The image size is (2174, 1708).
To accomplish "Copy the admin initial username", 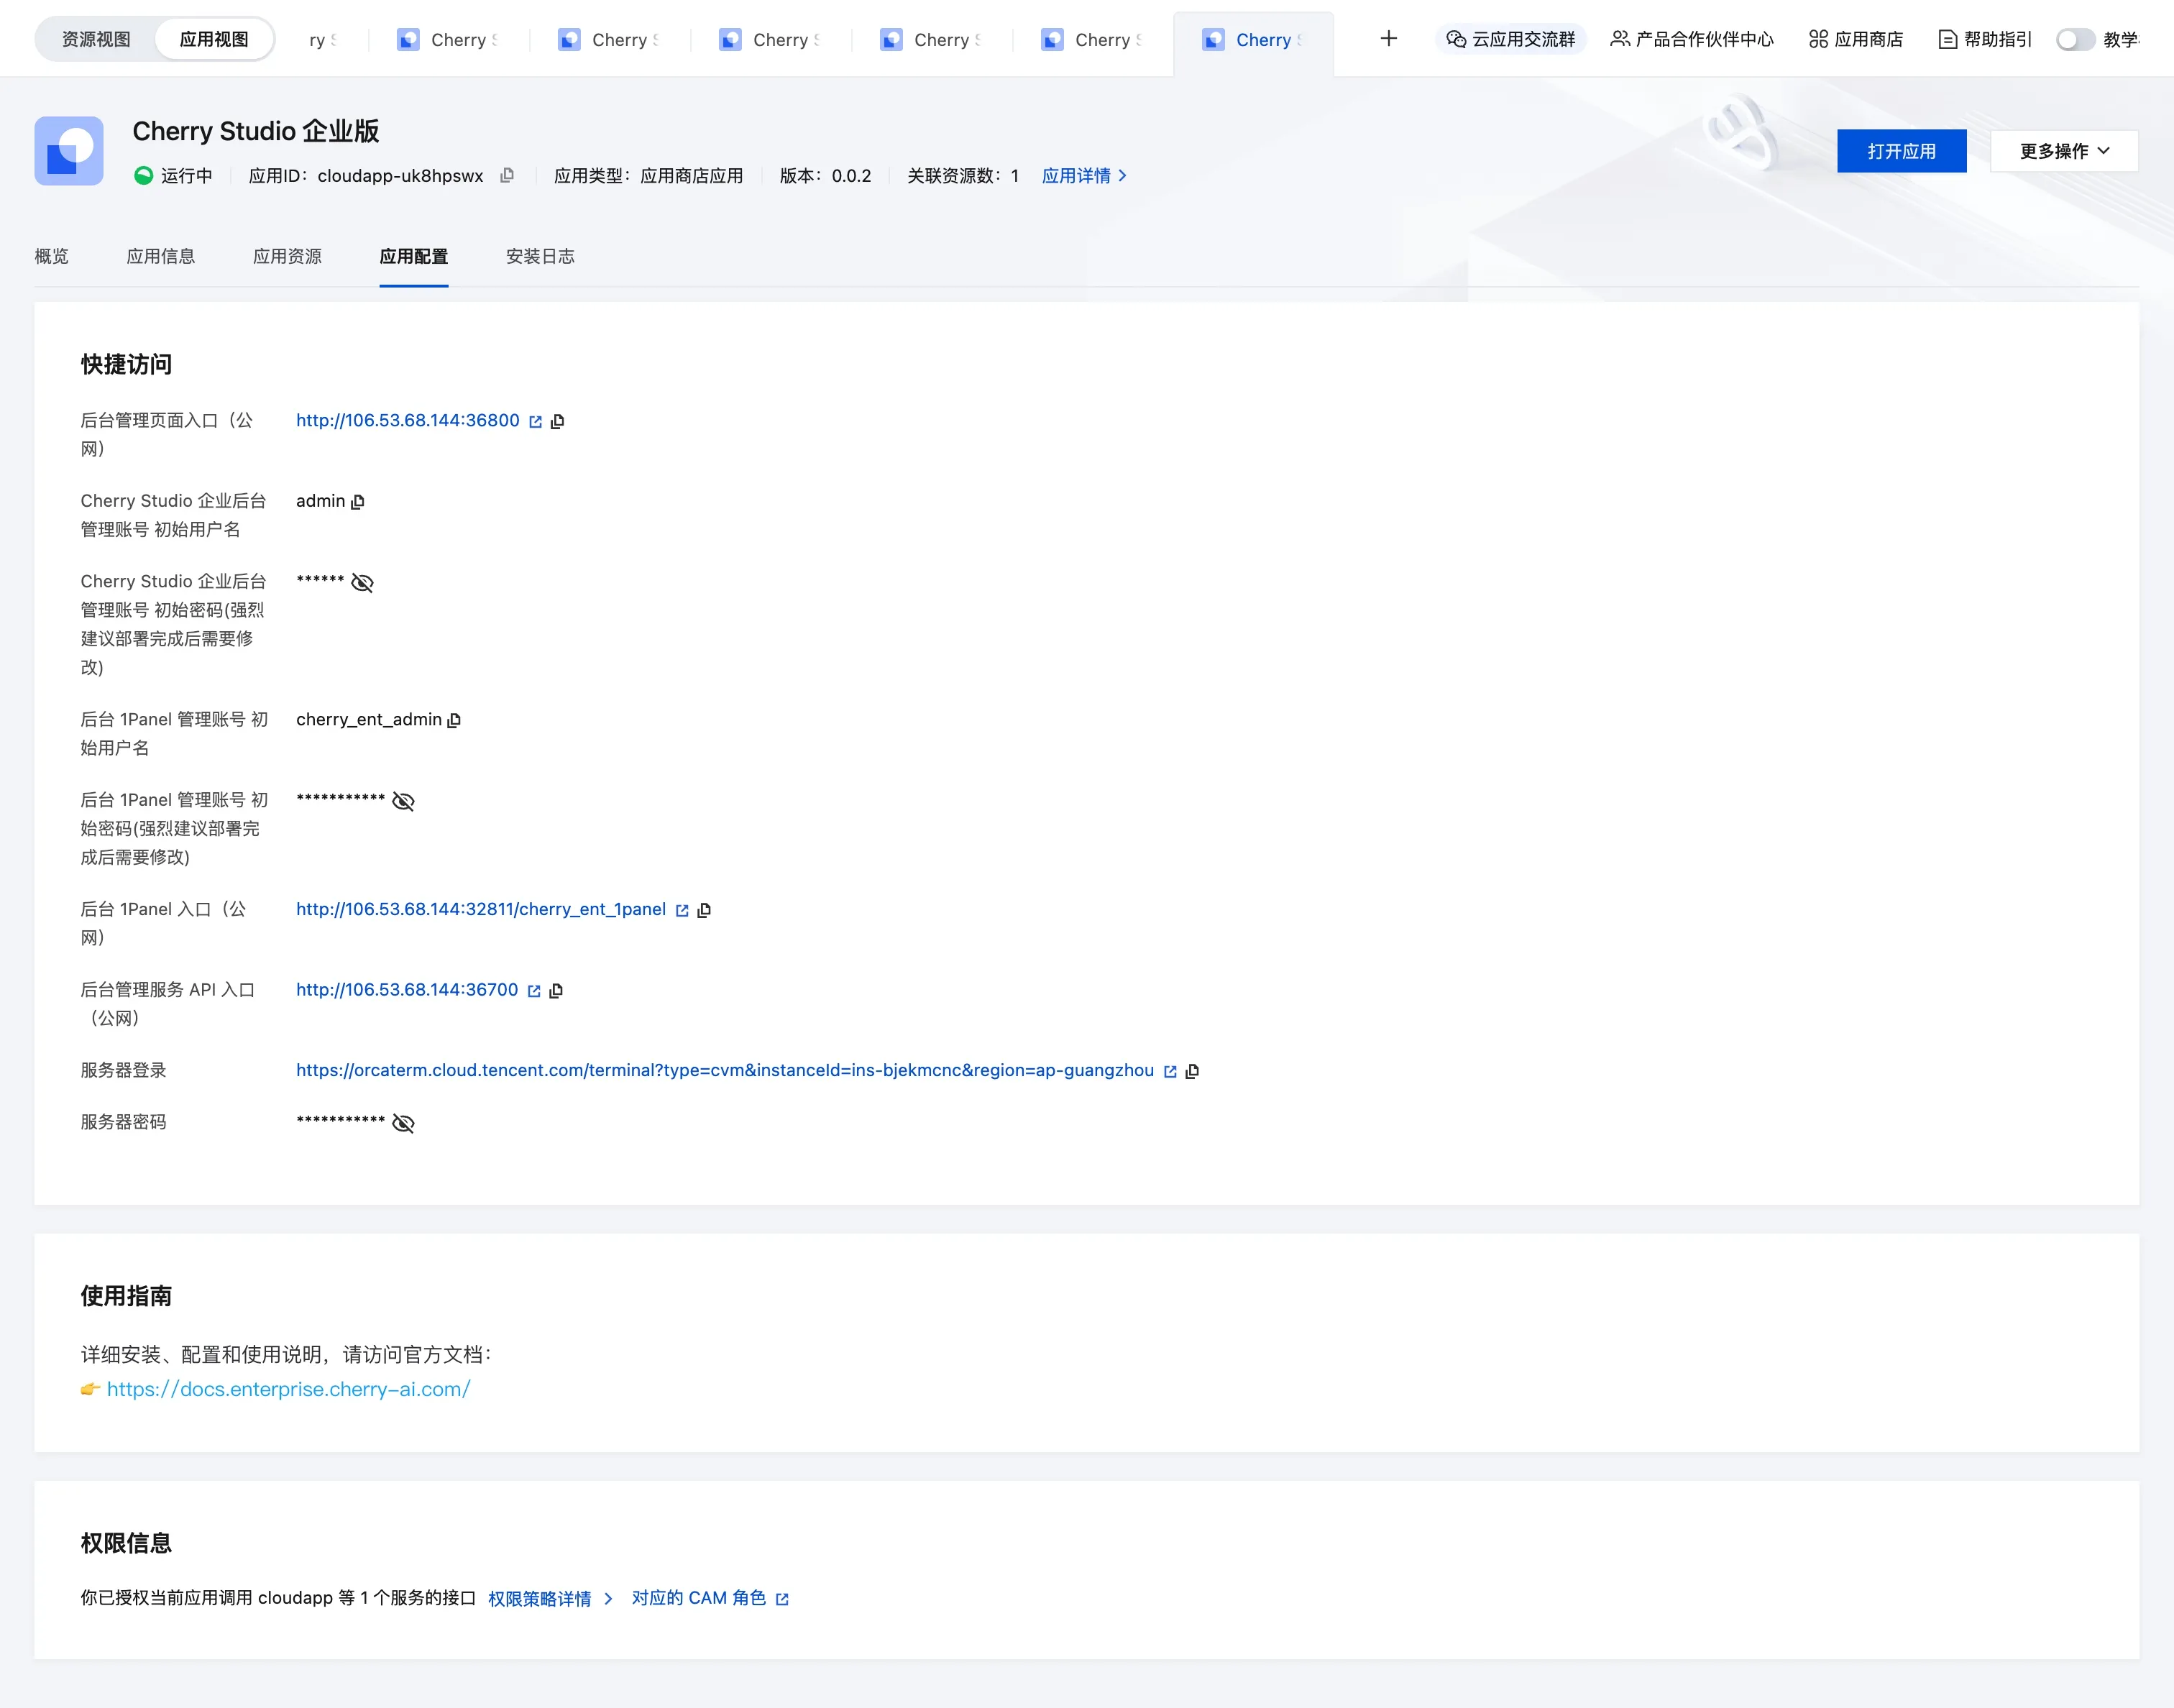I will pos(358,501).
